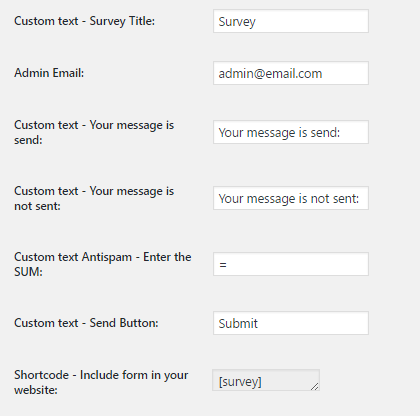This screenshot has width=420, height=416.
Task: Select the 'Your message is send:' input field
Action: pyautogui.click(x=291, y=132)
